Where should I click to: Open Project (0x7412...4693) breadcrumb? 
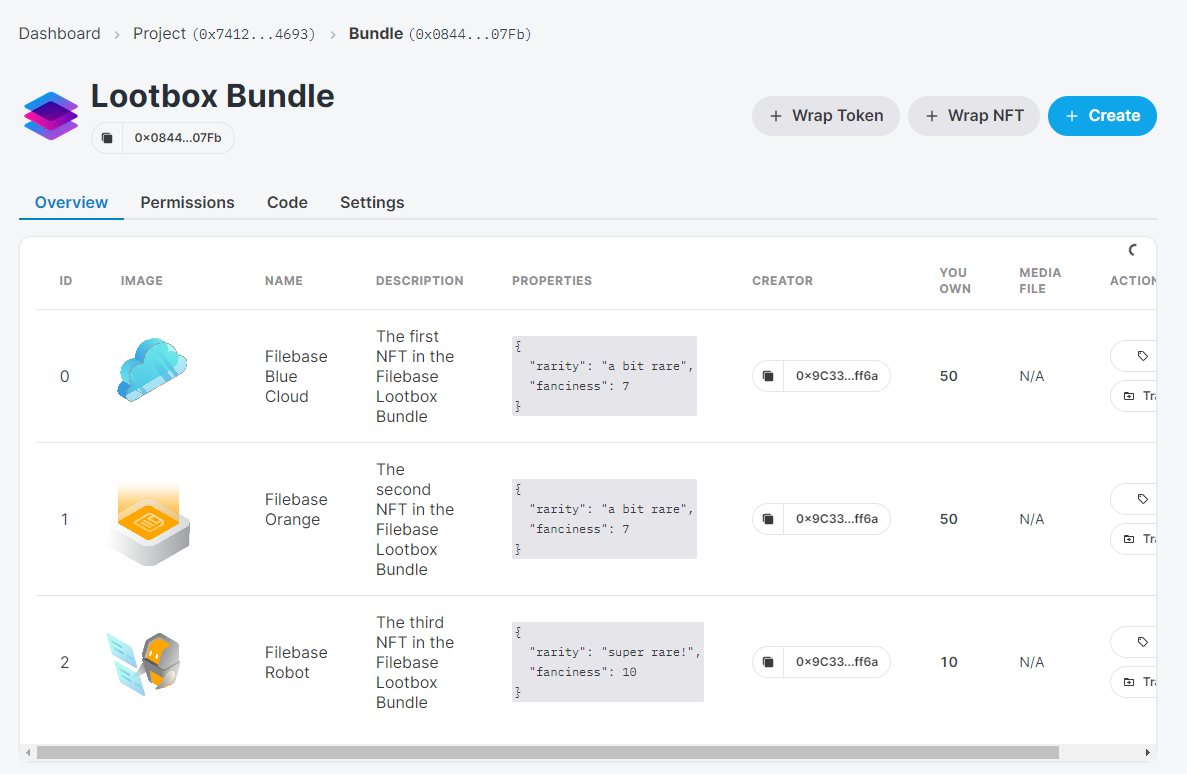[x=224, y=33]
